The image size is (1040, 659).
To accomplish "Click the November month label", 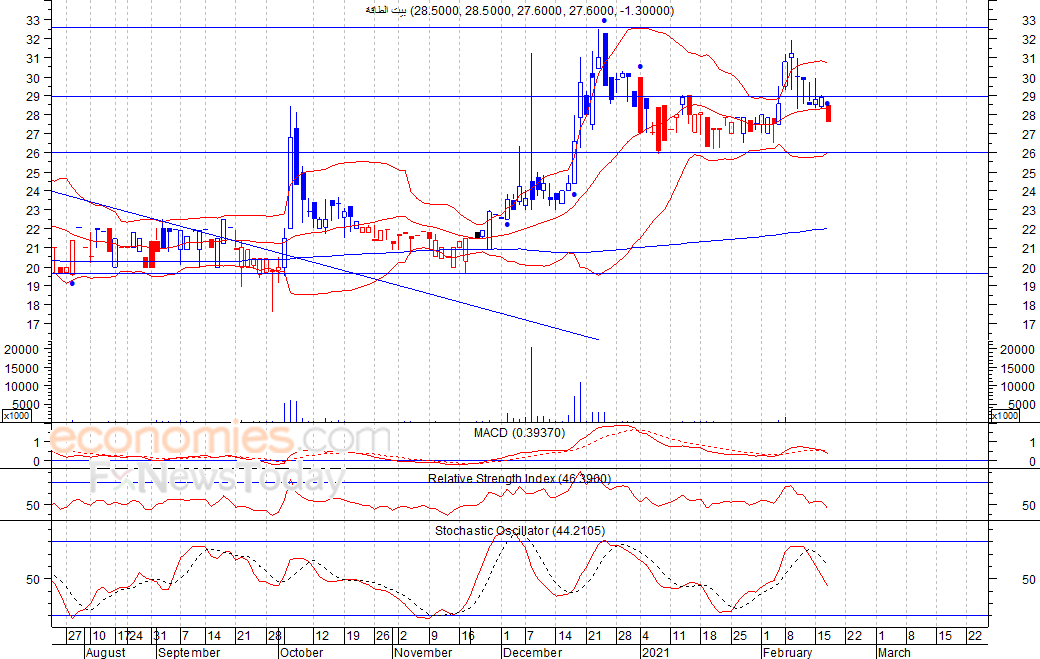I will click(x=423, y=652).
